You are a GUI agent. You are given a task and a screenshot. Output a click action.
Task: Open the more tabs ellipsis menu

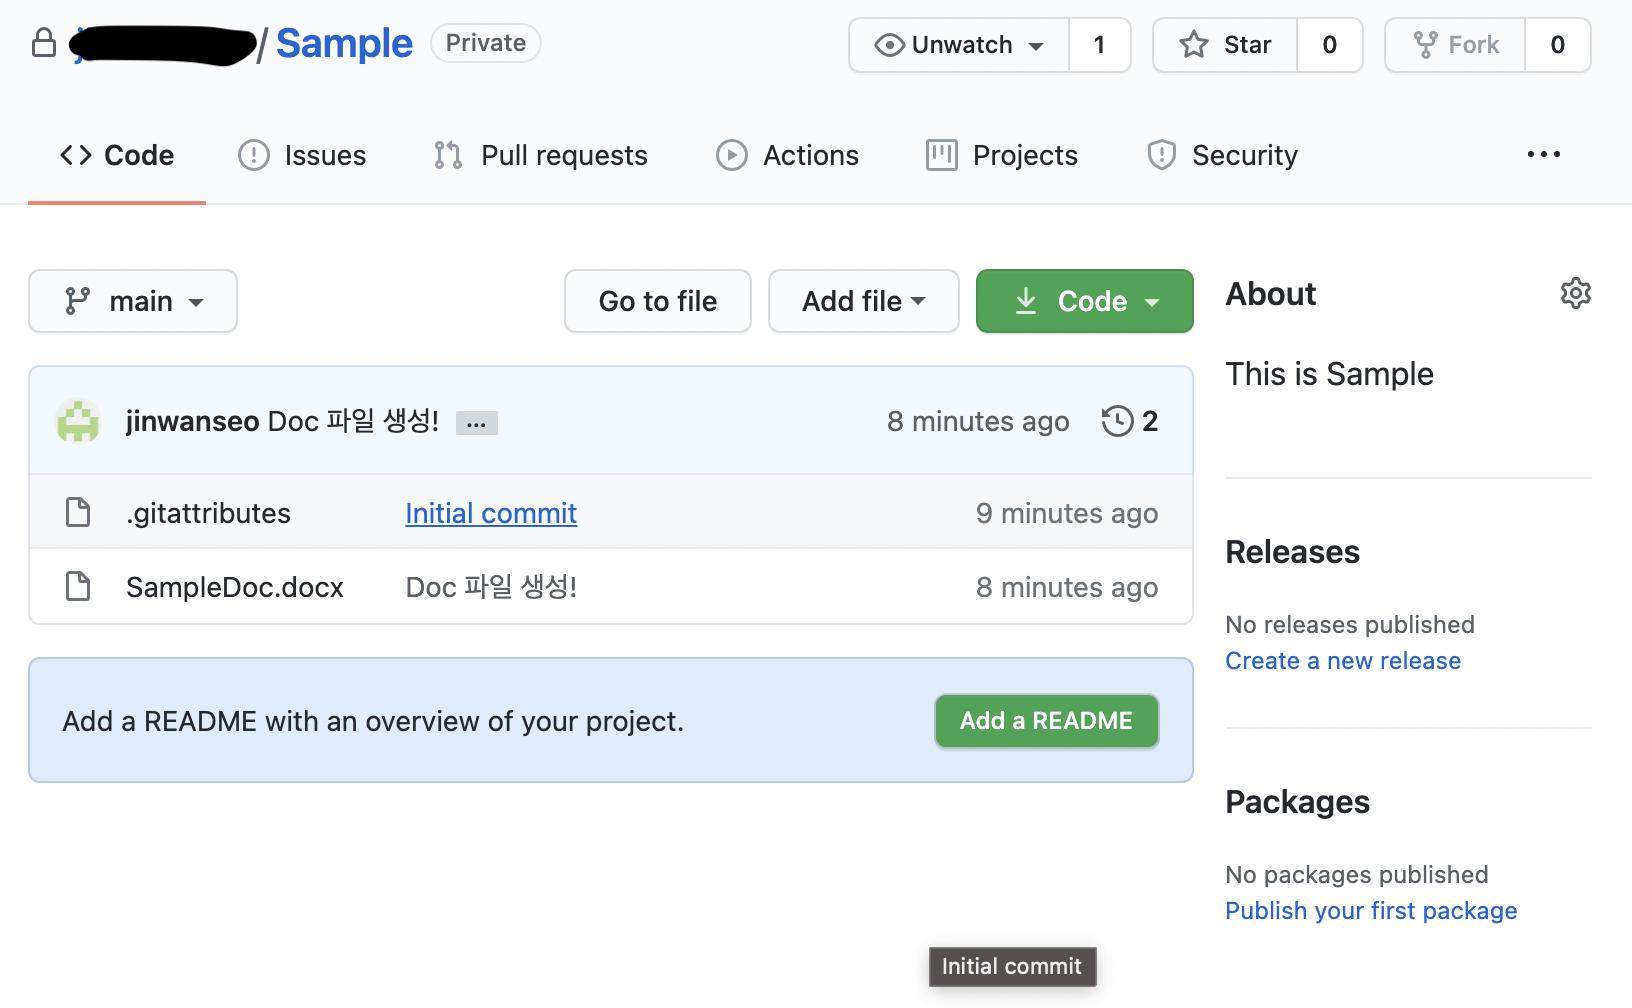[1544, 155]
